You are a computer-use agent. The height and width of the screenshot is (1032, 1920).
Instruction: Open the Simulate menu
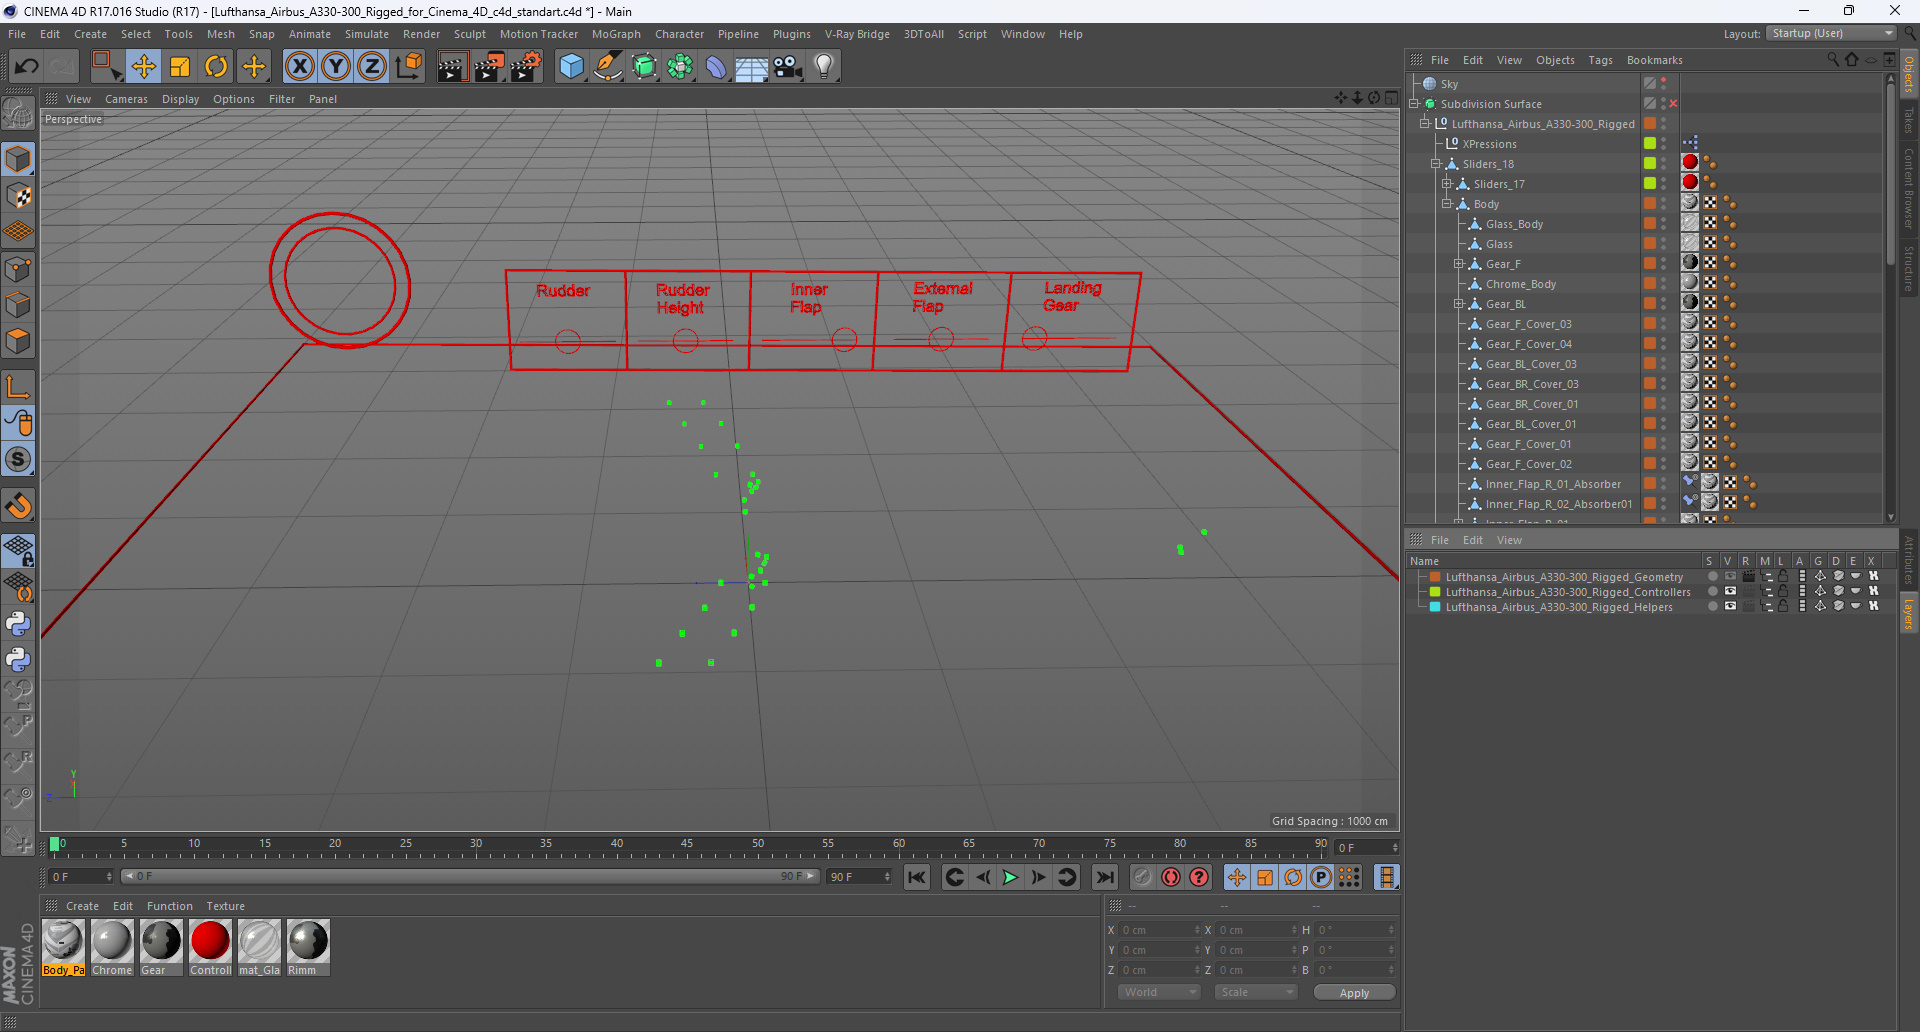[x=367, y=34]
